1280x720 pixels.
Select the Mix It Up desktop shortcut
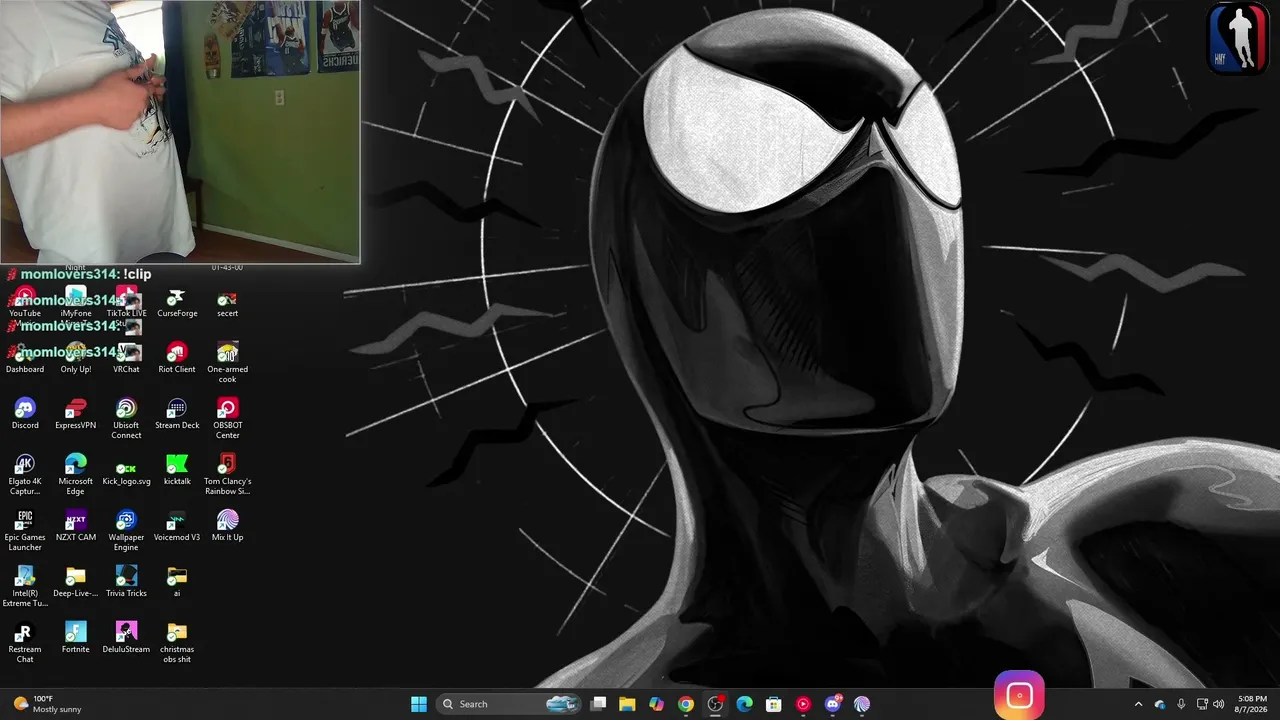[227, 527]
